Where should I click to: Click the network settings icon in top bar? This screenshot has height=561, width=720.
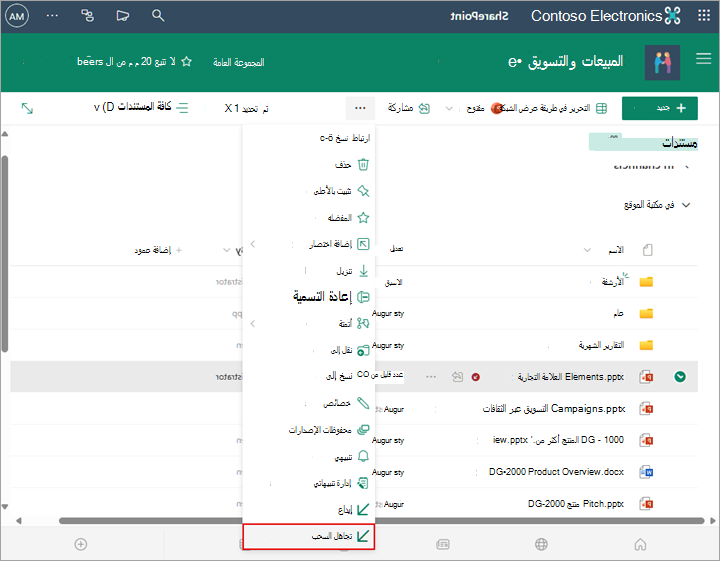87,16
